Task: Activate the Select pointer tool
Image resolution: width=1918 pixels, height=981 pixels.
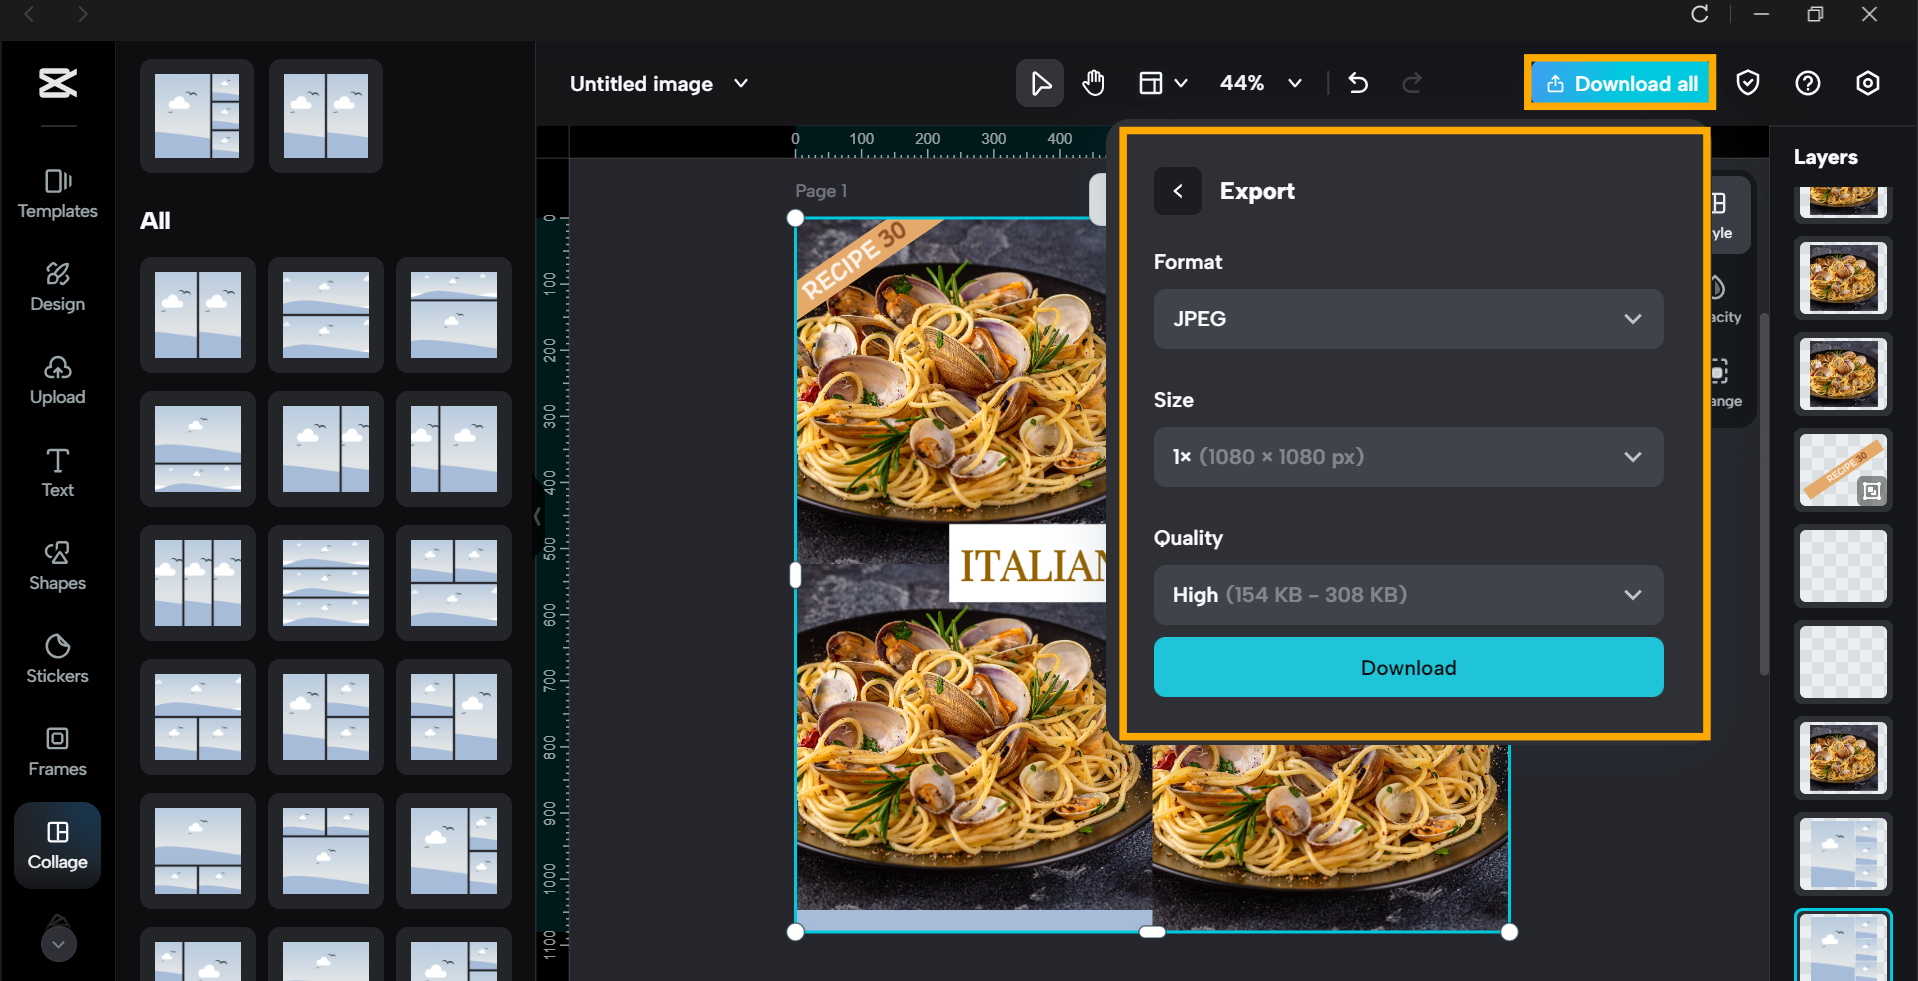Action: pos(1040,83)
